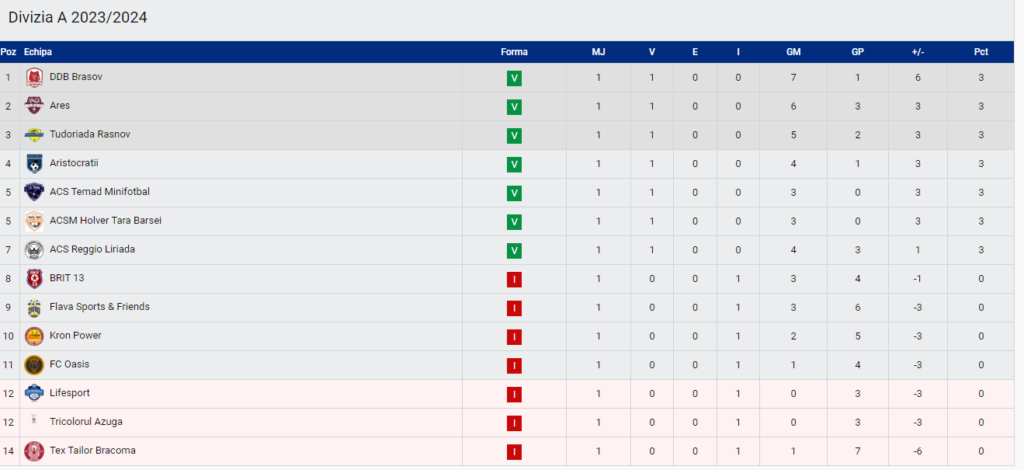Open the ACS Temad Minifotbal team link
This screenshot has height=470, width=1024.
pyautogui.click(x=99, y=192)
